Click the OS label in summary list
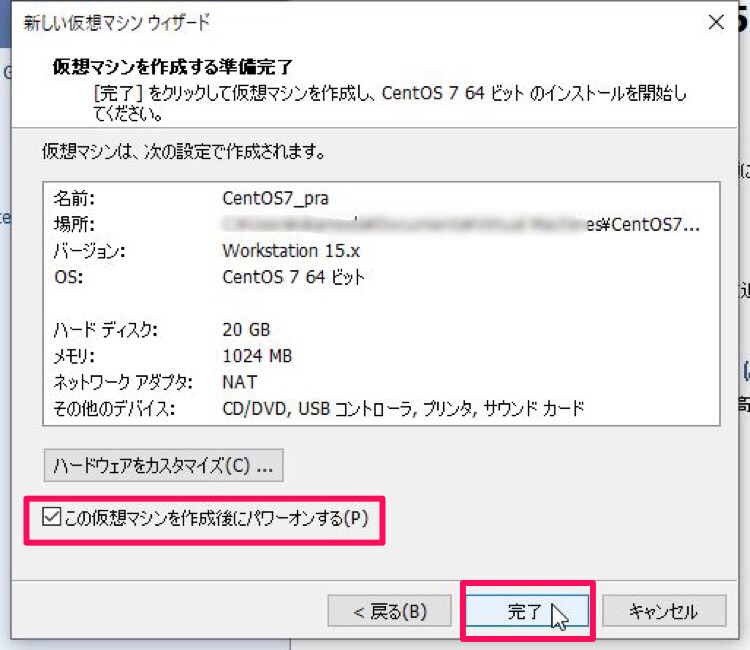The image size is (750, 650). pyautogui.click(x=66, y=276)
